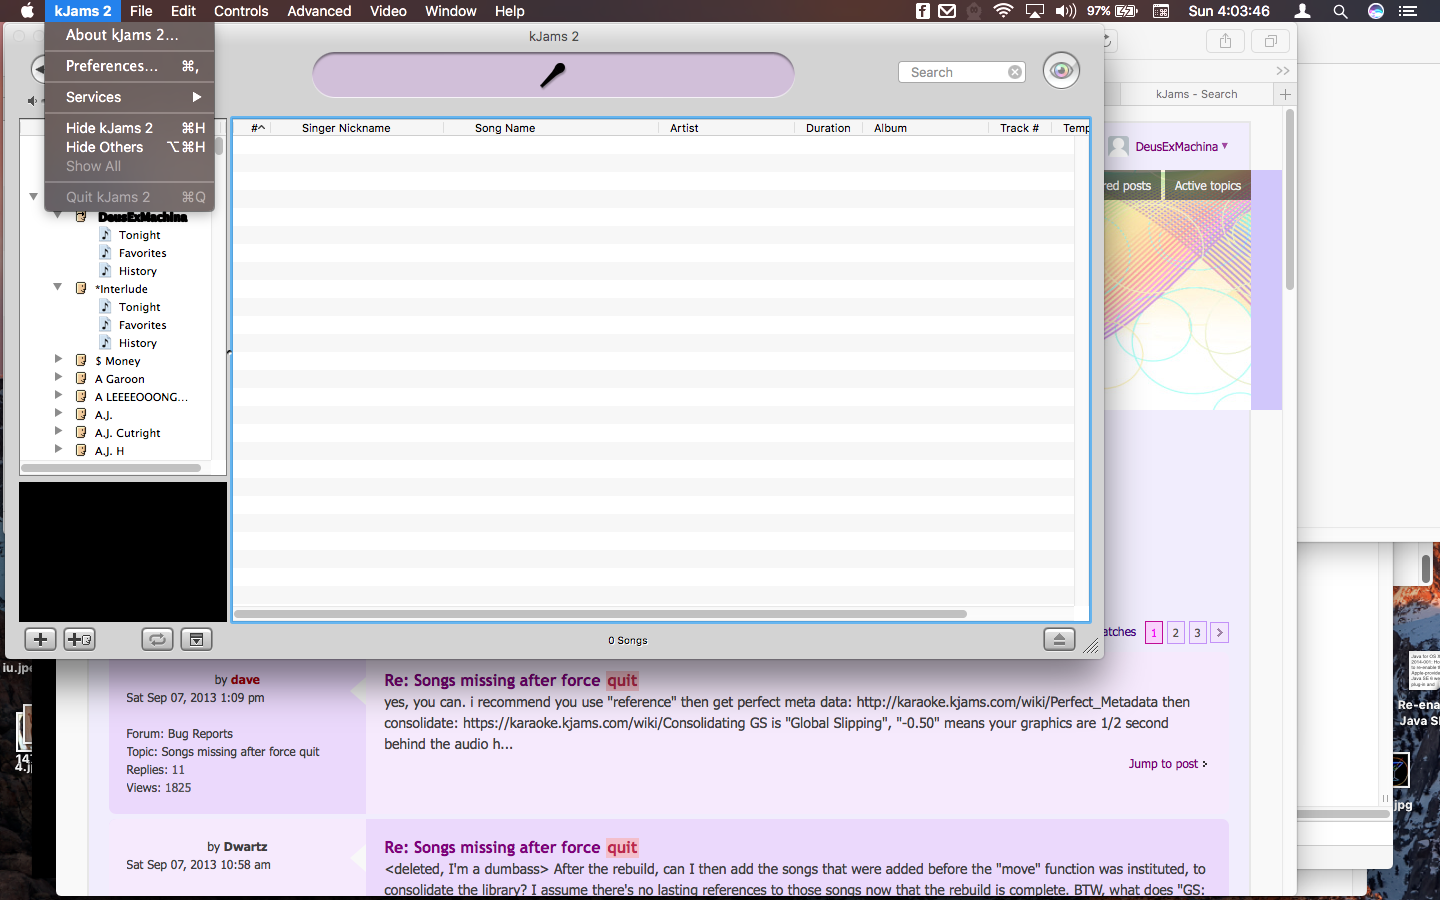Expand the A.J. Cutright singer folder
1440x900 pixels.
pos(59,432)
